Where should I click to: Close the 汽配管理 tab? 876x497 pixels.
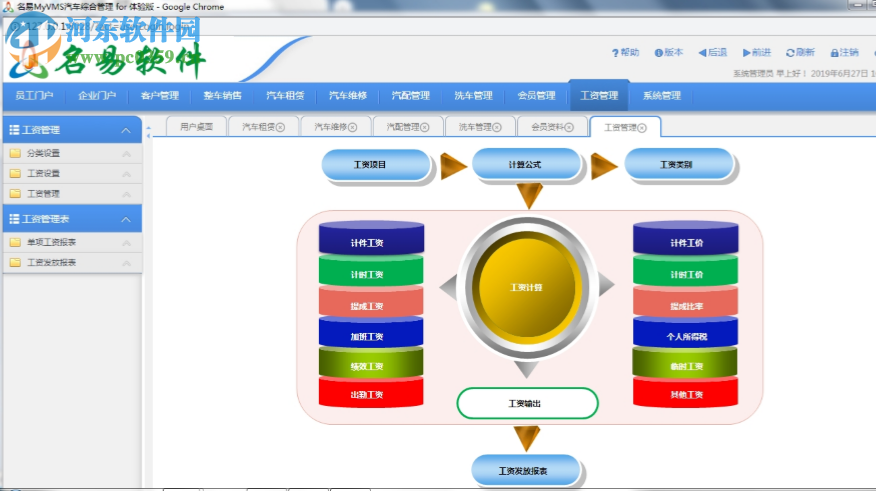pyautogui.click(x=425, y=127)
